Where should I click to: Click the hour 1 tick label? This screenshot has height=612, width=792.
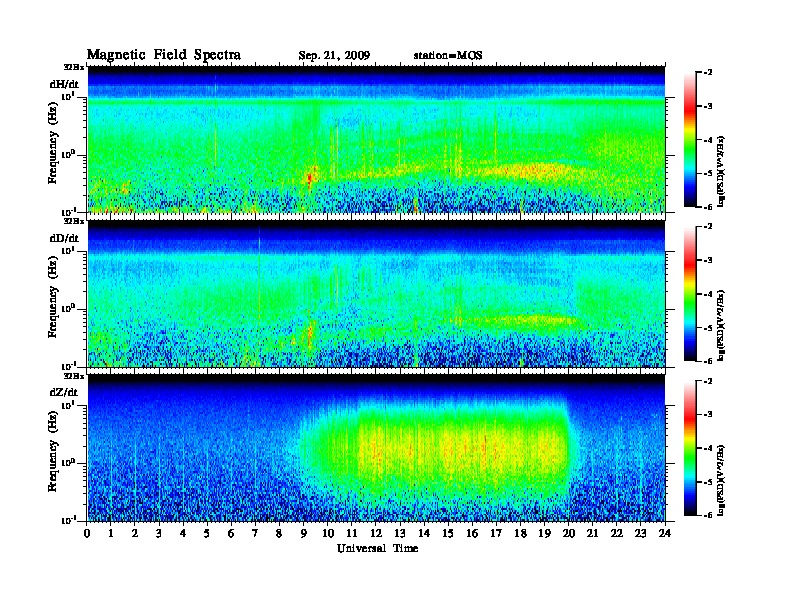pos(111,534)
